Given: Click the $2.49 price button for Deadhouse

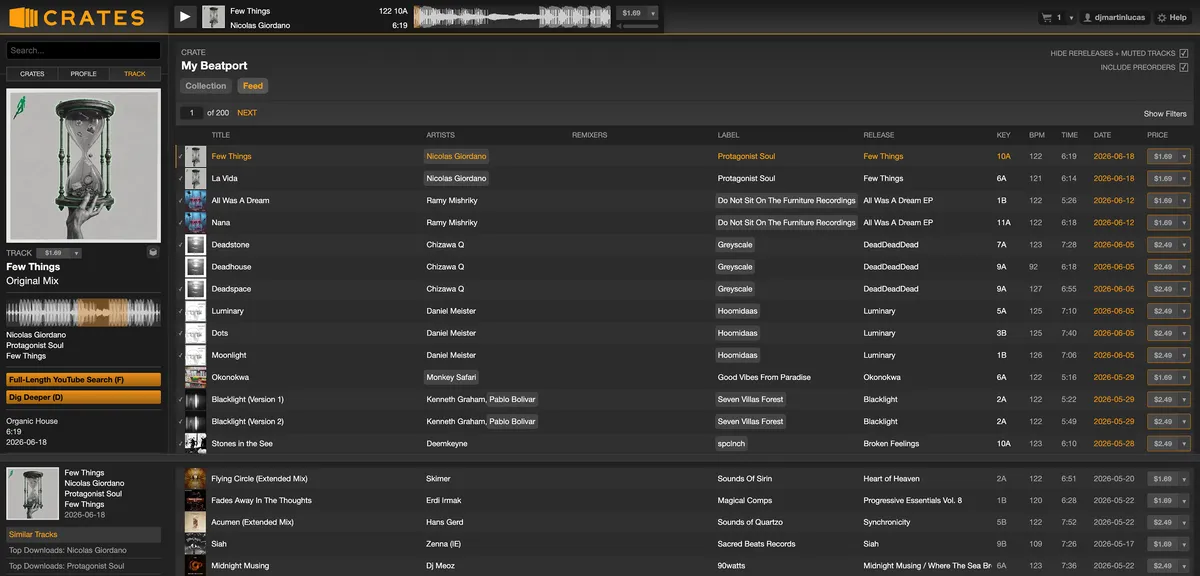Looking at the screenshot, I should pos(1162,267).
